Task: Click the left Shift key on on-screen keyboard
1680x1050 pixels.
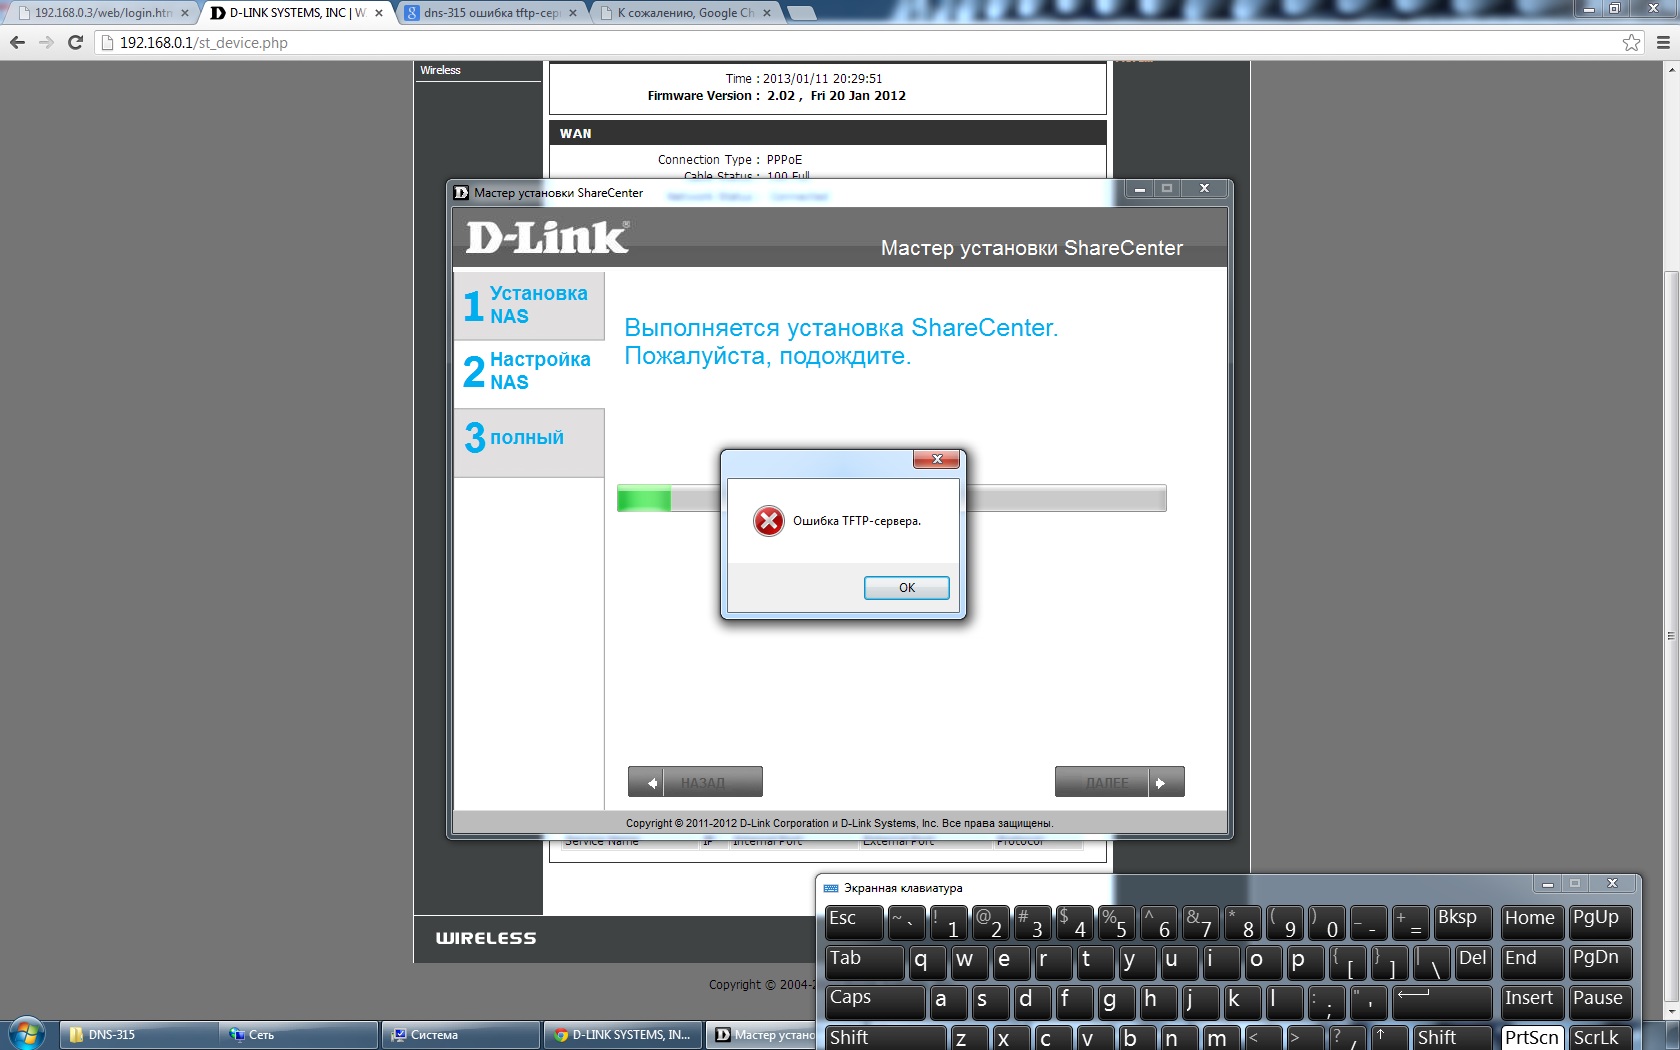Action: click(x=884, y=1038)
